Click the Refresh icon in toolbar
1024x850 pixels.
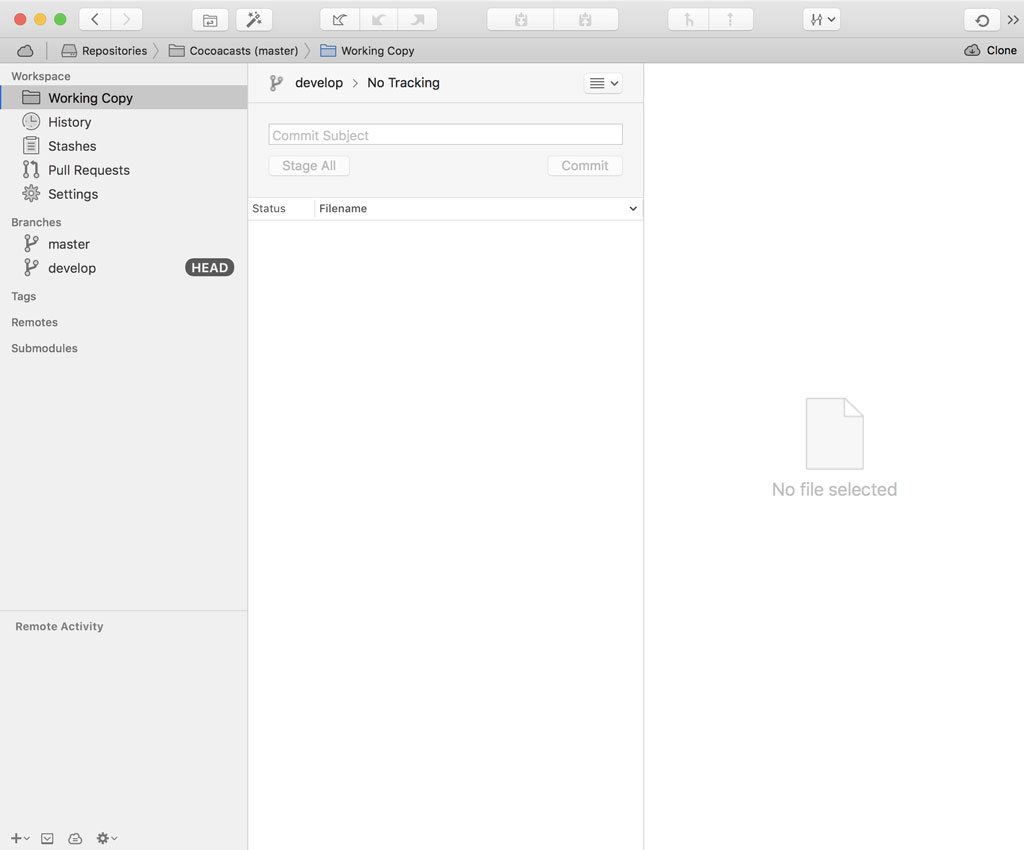pos(982,20)
